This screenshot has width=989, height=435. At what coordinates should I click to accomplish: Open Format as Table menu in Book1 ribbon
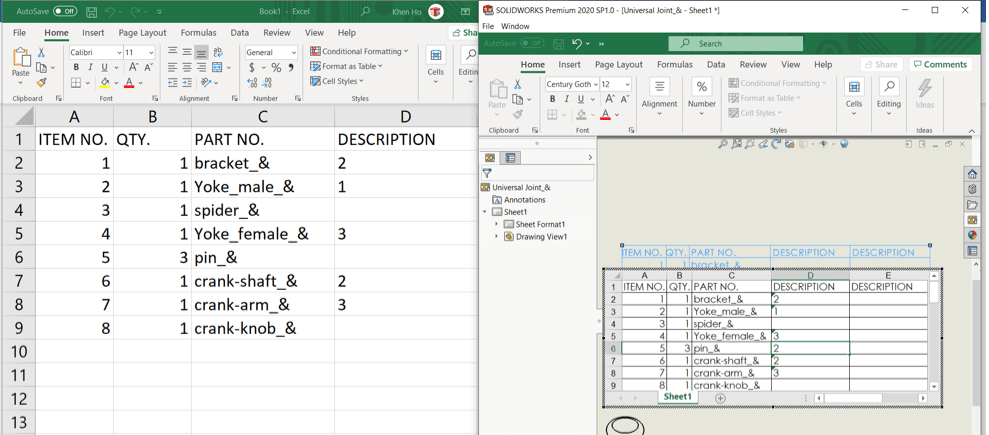coord(347,66)
